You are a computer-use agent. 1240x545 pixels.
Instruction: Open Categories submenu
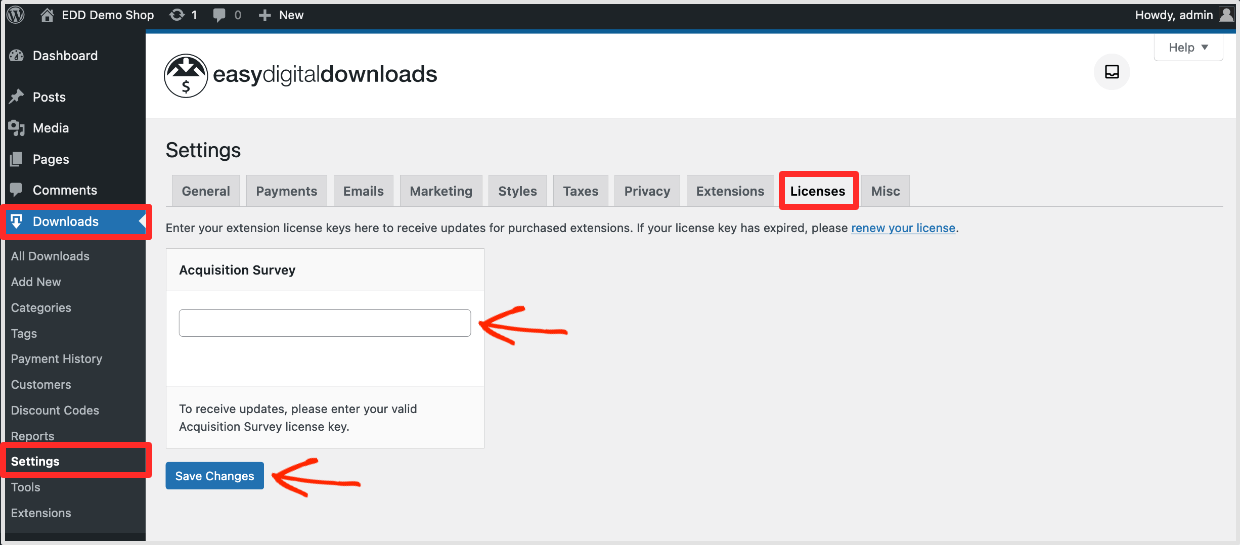(41, 308)
